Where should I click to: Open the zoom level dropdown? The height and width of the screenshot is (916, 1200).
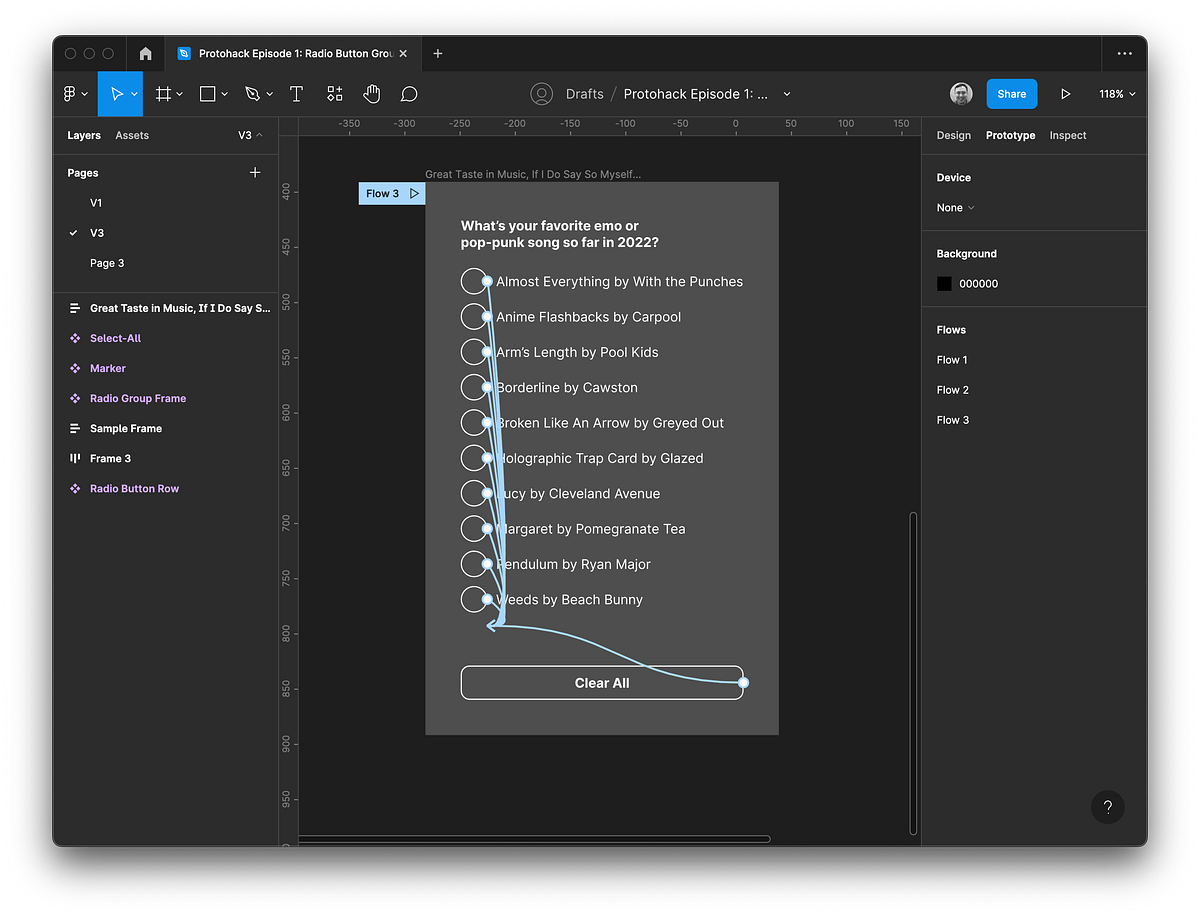tap(1114, 93)
